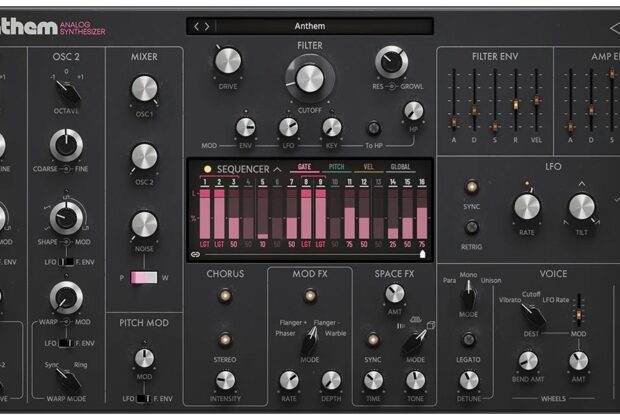Select sequencer step number 12

pos(364,182)
